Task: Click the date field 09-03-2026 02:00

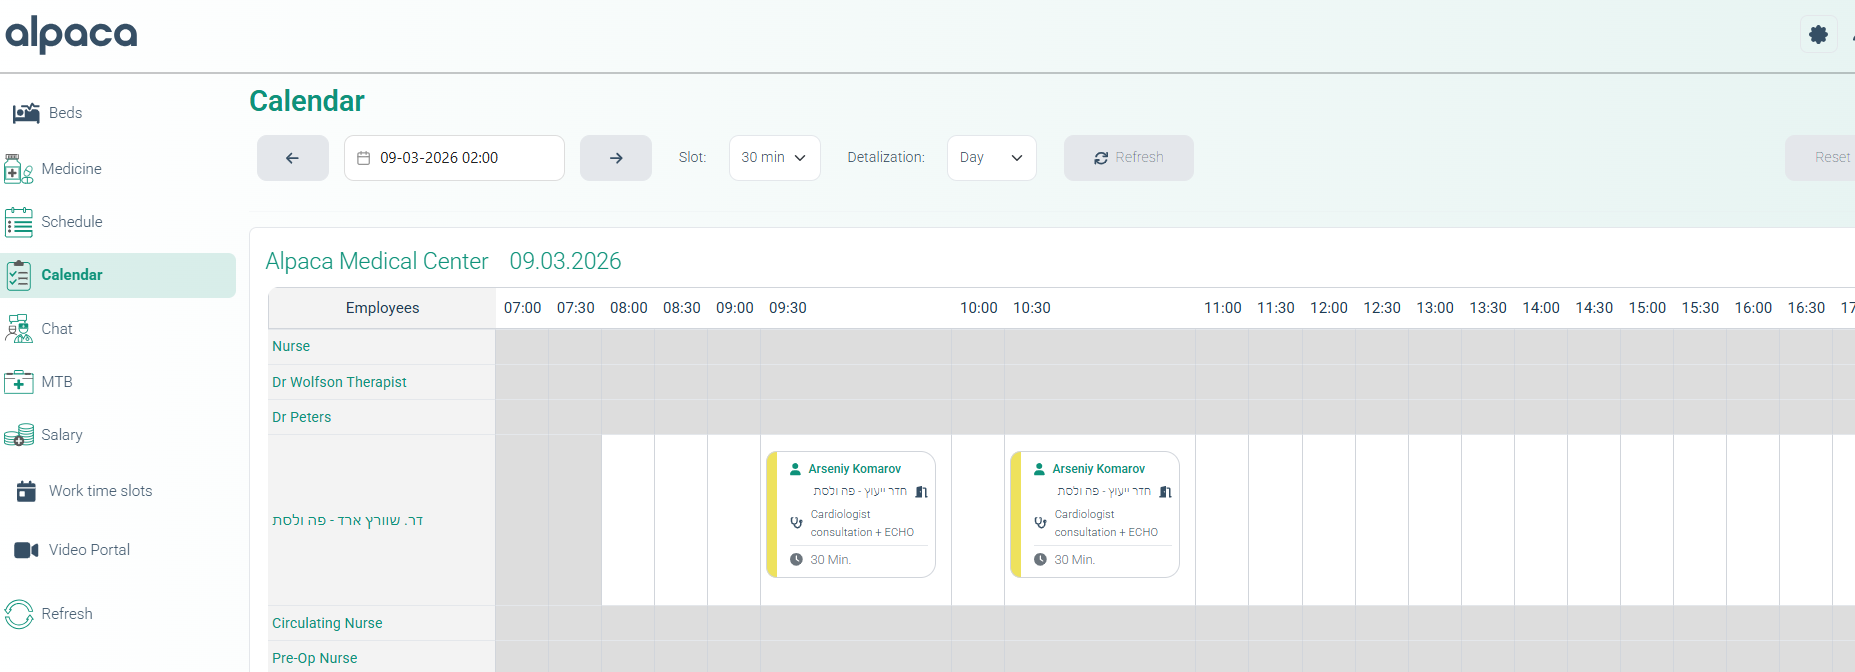Action: tap(454, 158)
